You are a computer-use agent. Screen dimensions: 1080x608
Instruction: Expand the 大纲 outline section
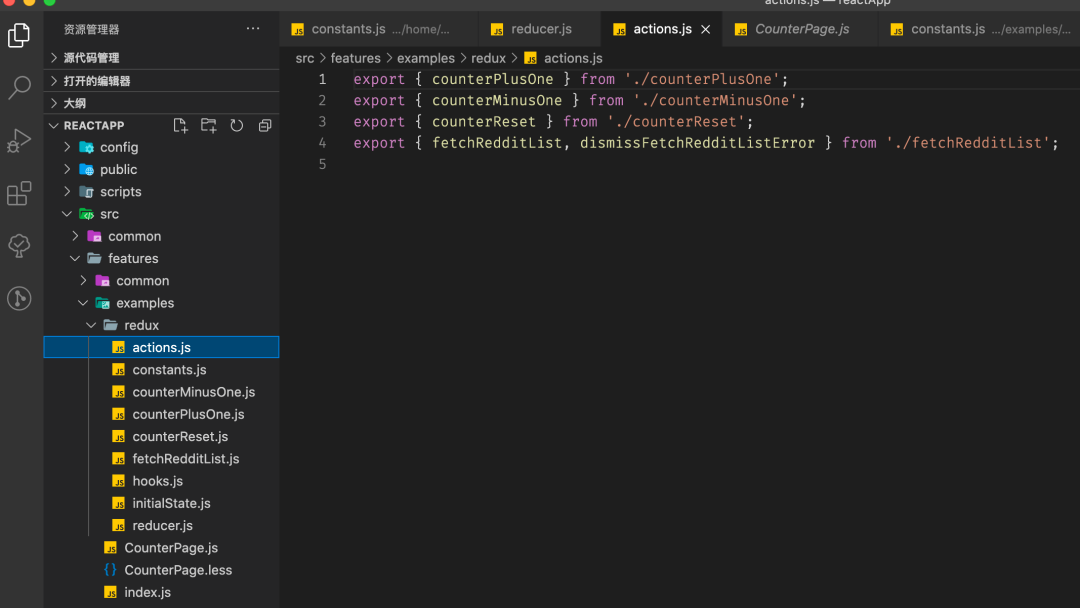pyautogui.click(x=75, y=103)
